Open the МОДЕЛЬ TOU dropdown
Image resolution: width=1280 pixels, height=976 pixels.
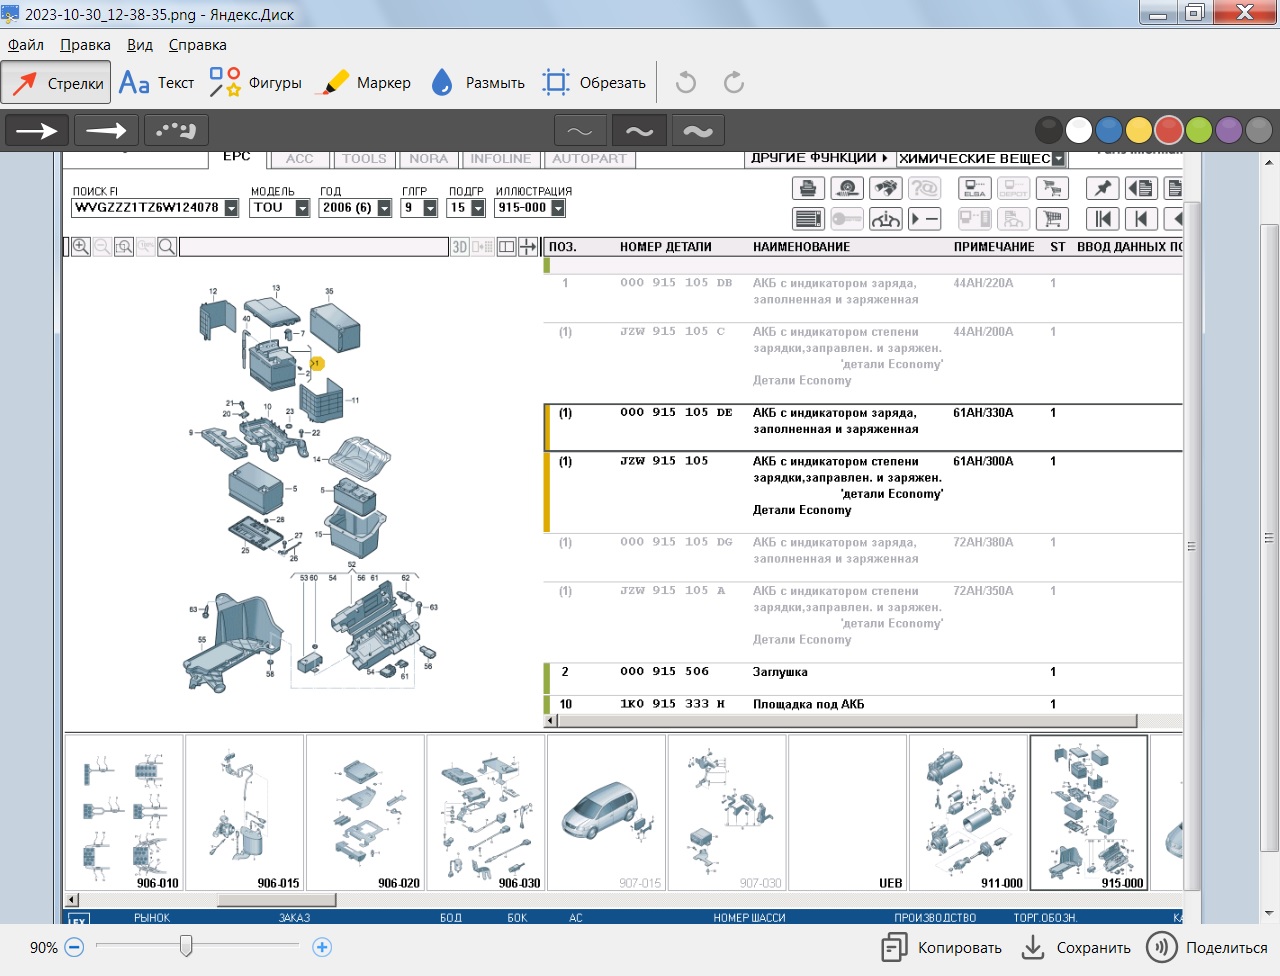point(302,208)
